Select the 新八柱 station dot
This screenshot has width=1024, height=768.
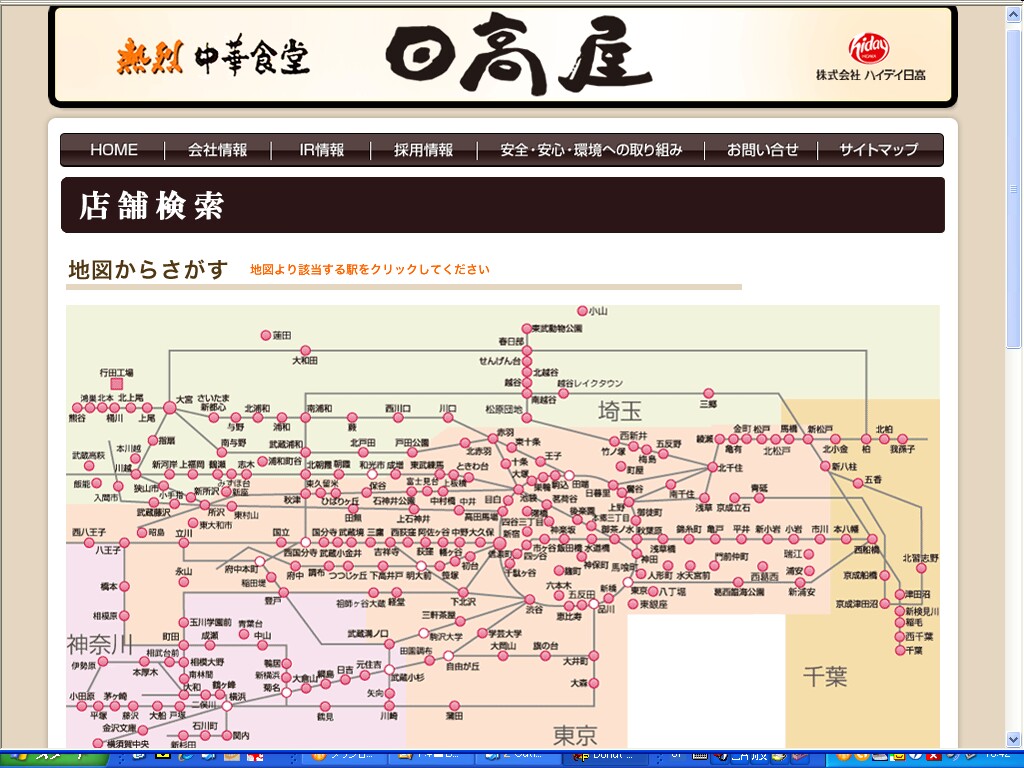pyautogui.click(x=825, y=466)
